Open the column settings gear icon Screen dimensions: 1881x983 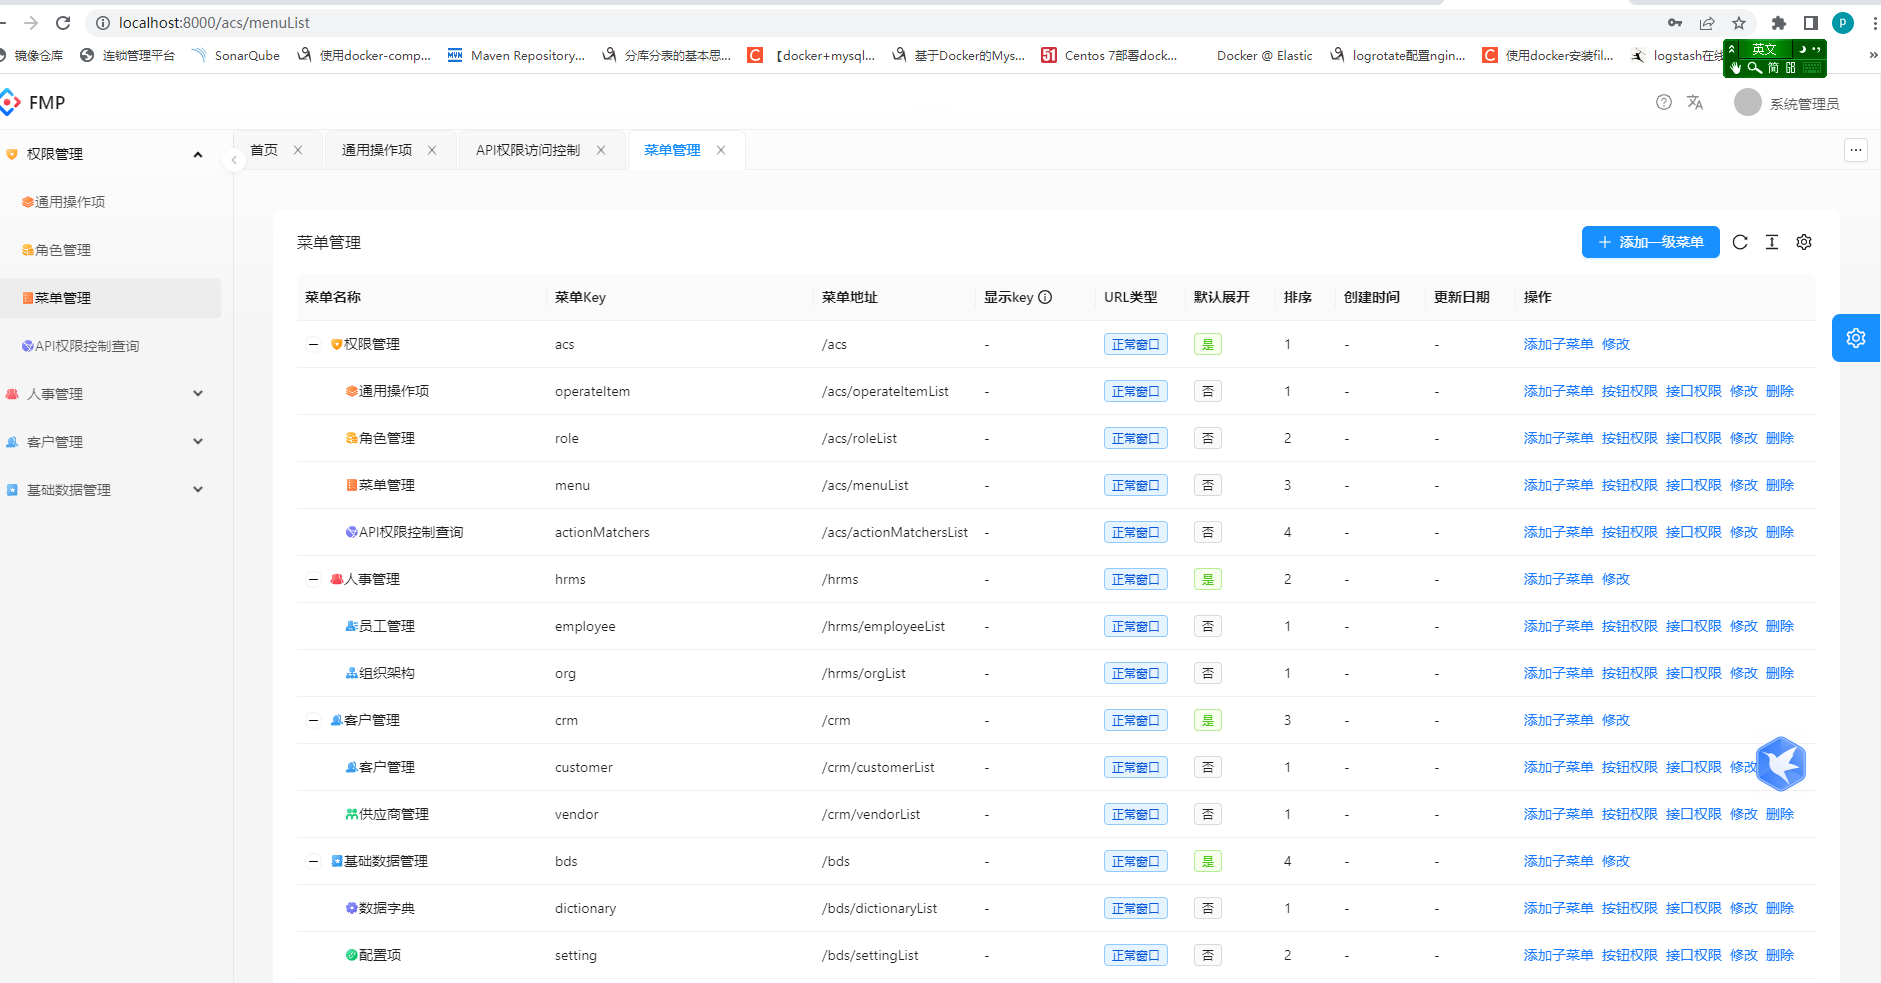click(1804, 242)
